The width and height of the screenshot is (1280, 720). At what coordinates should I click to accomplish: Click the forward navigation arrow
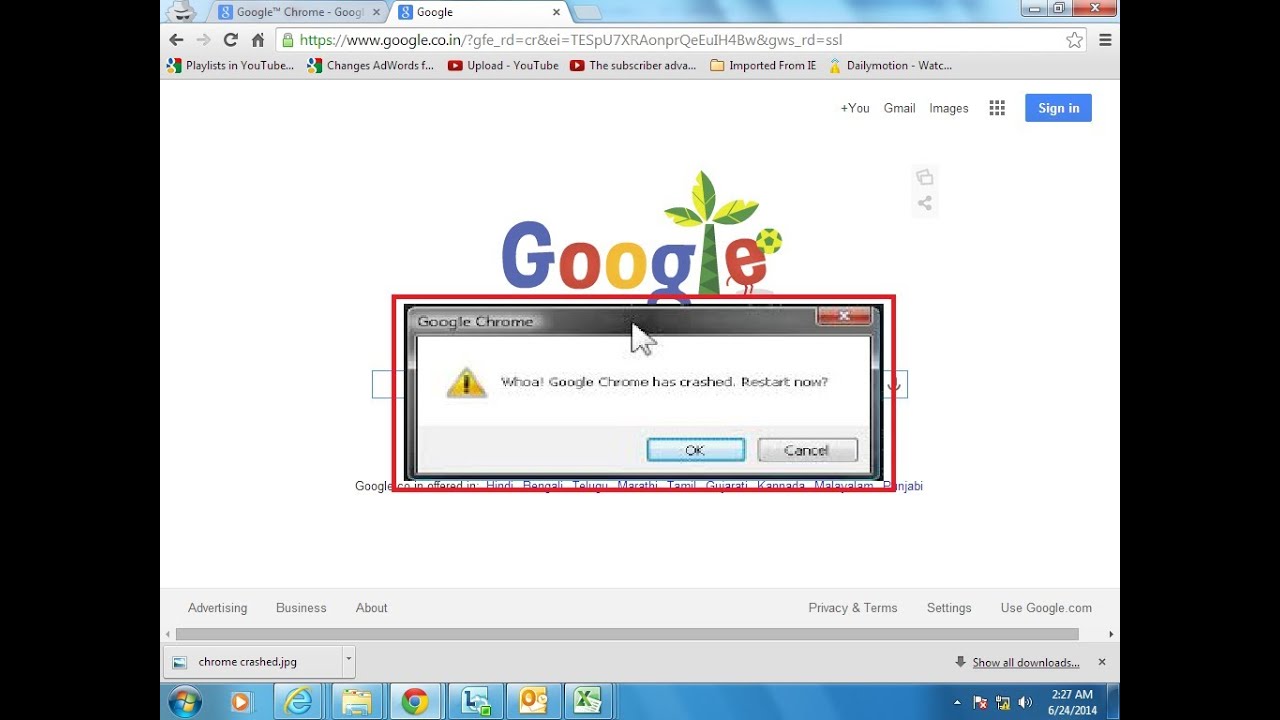tap(204, 40)
